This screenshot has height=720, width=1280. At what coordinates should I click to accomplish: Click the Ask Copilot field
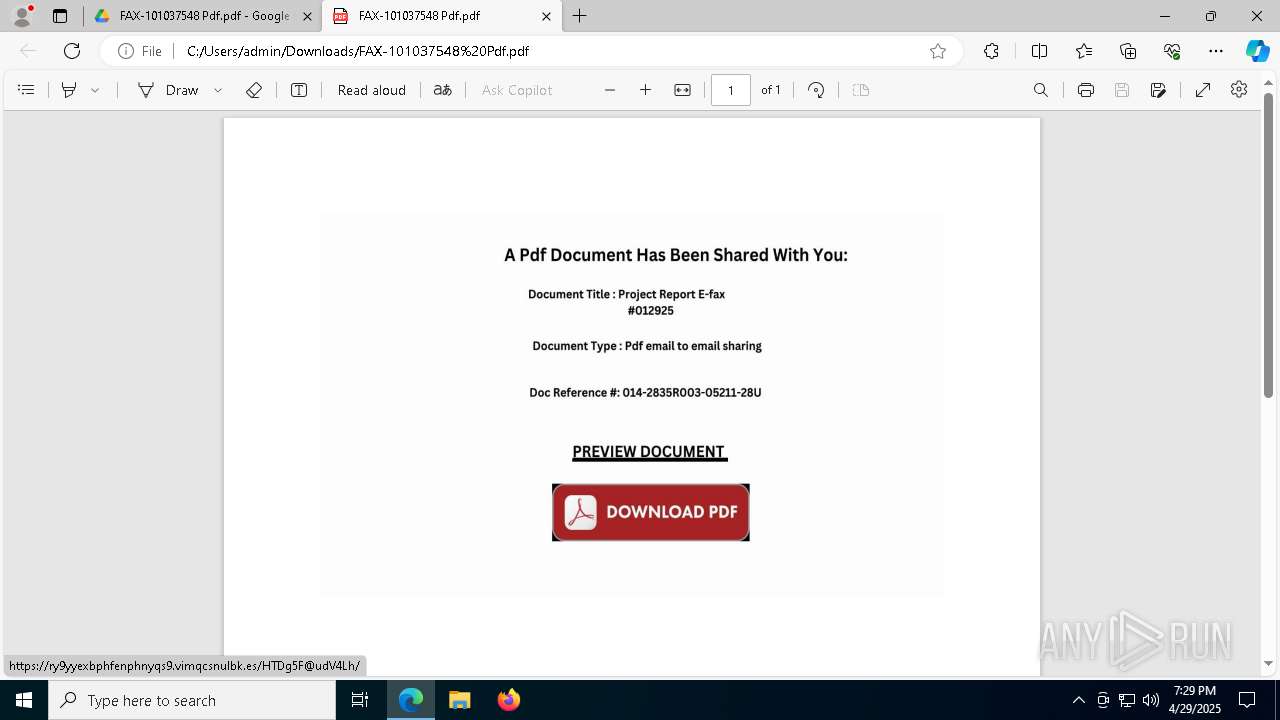tap(517, 90)
